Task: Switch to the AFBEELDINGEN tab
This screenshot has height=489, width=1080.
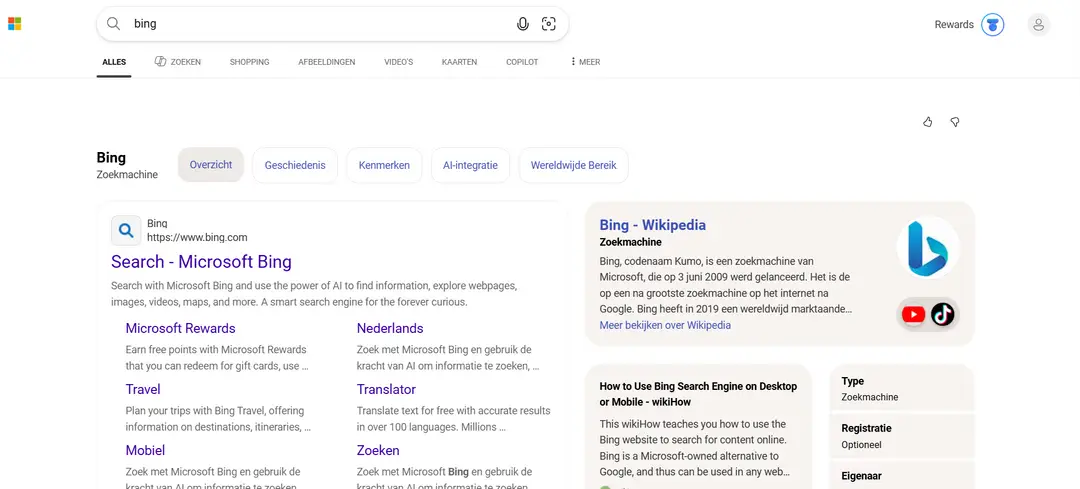Action: click(326, 62)
